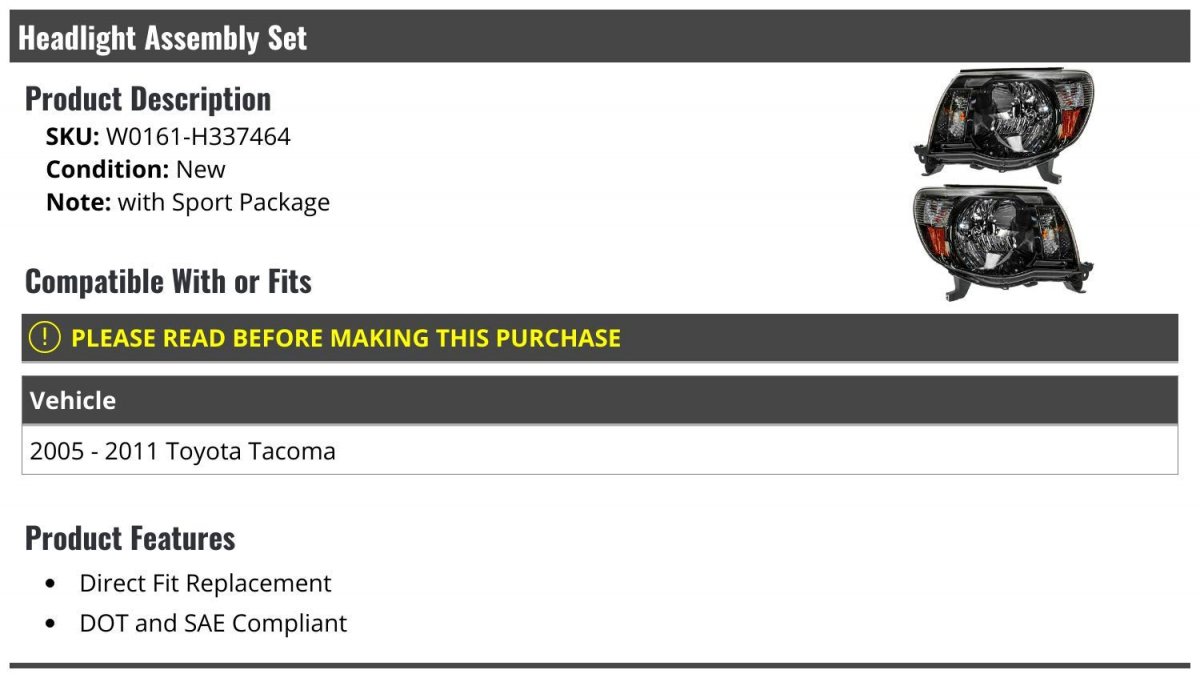The height and width of the screenshot is (678, 1200).
Task: Click the bold 'Condition:' label
Action: [x=107, y=169]
